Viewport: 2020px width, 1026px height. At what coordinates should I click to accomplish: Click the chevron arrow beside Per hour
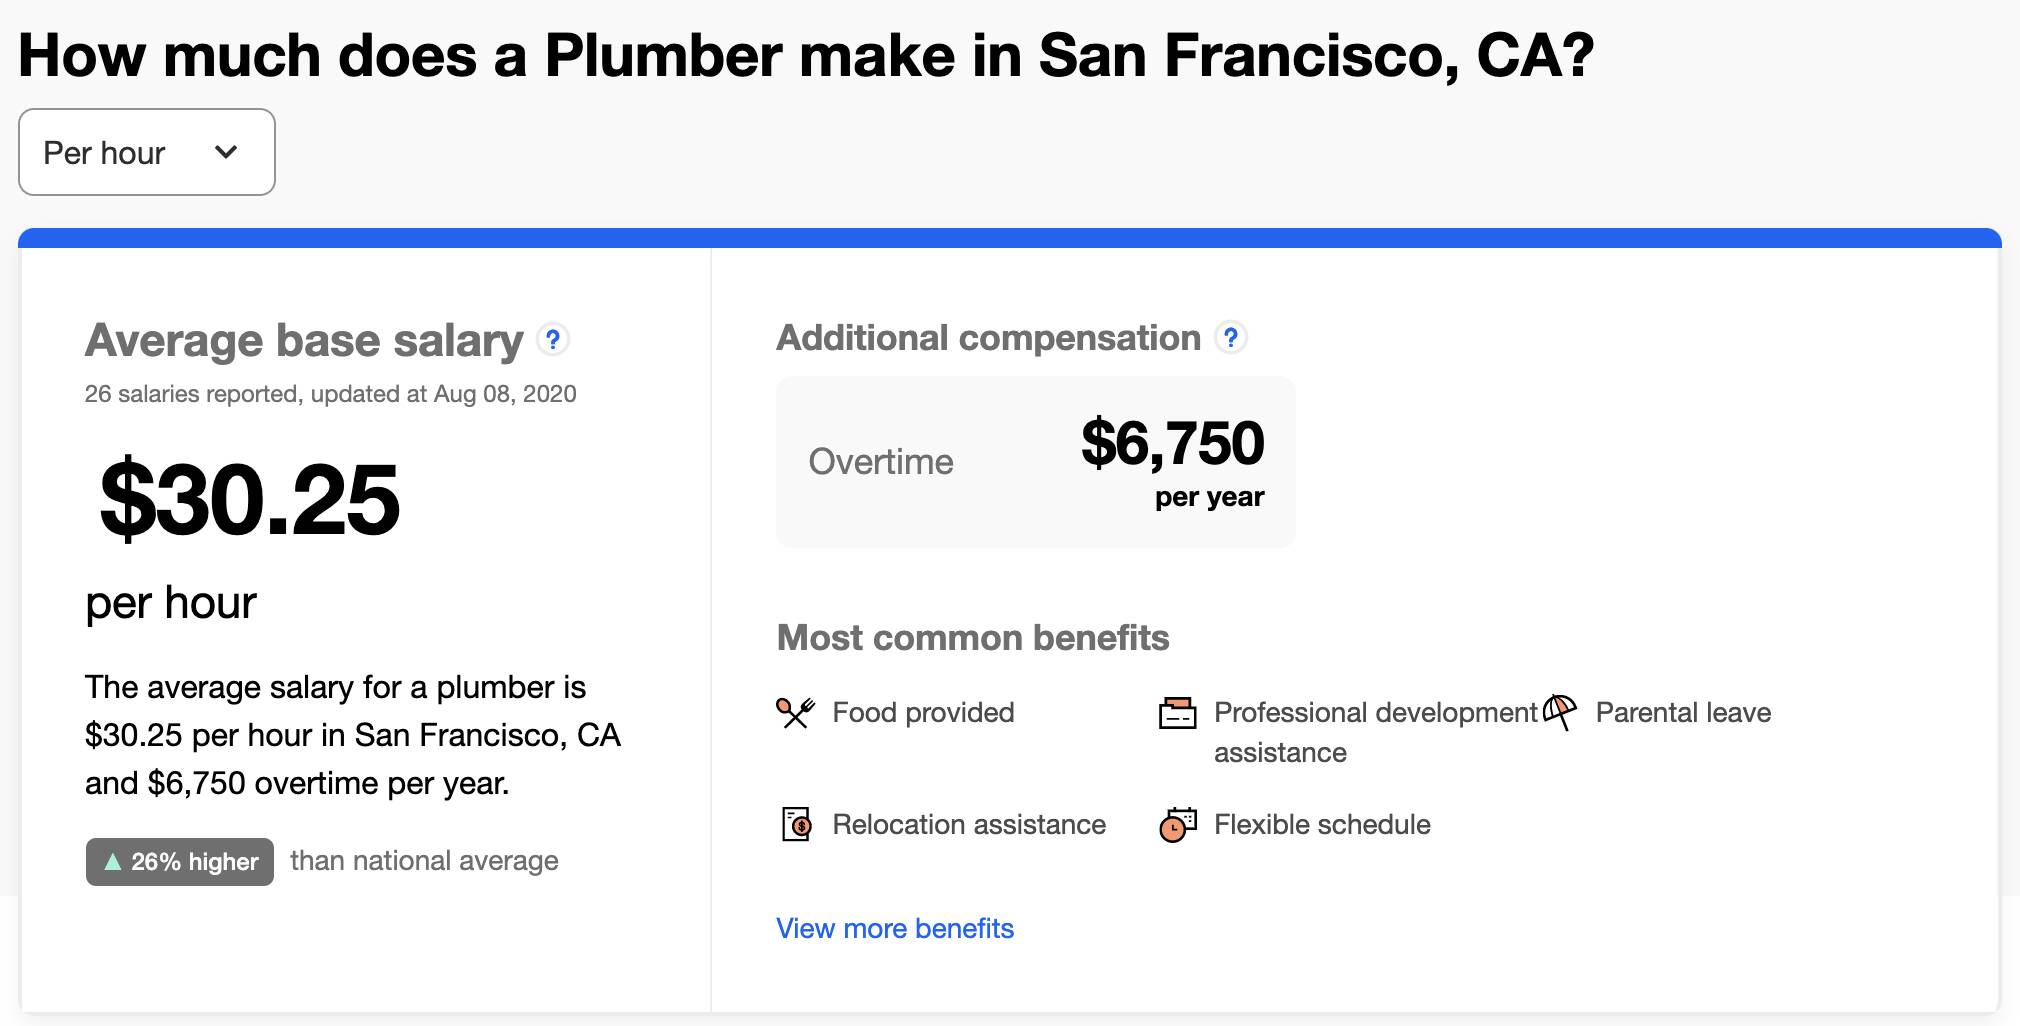(227, 152)
